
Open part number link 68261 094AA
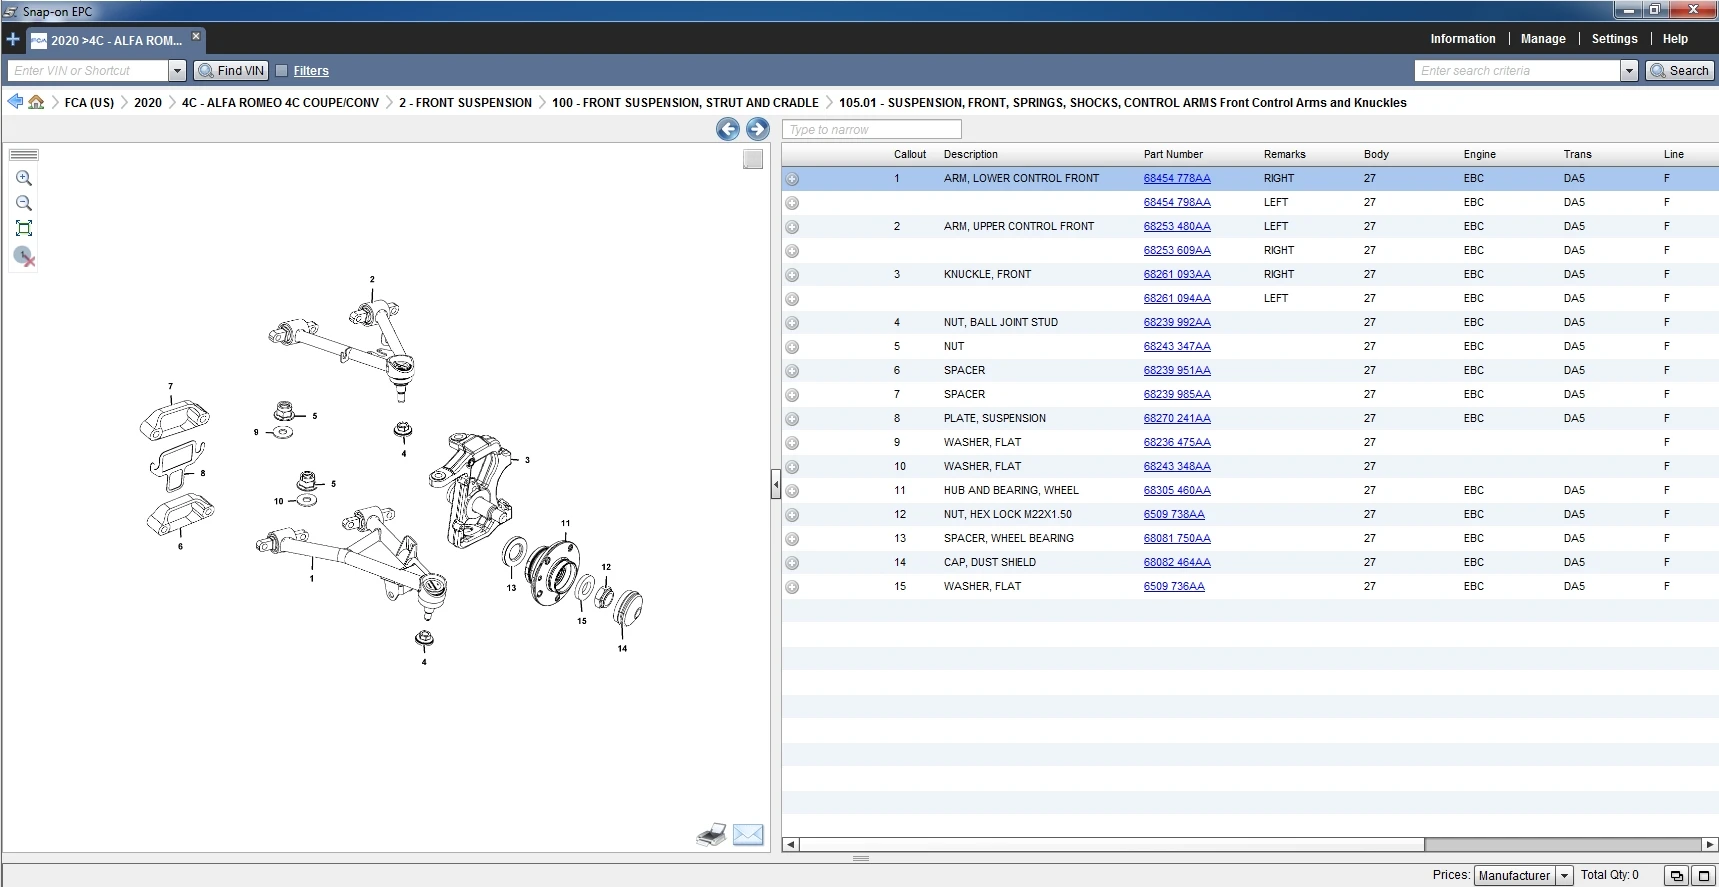1177,298
